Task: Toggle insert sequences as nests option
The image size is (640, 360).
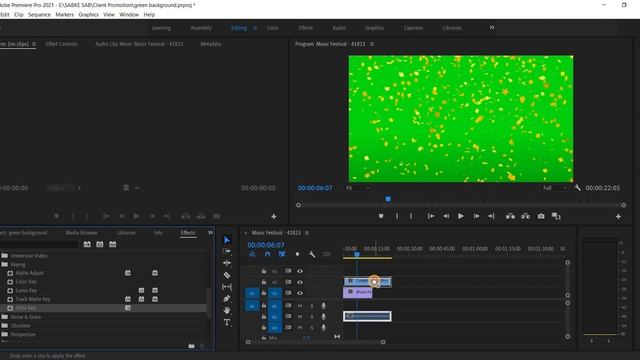Action: [x=252, y=254]
